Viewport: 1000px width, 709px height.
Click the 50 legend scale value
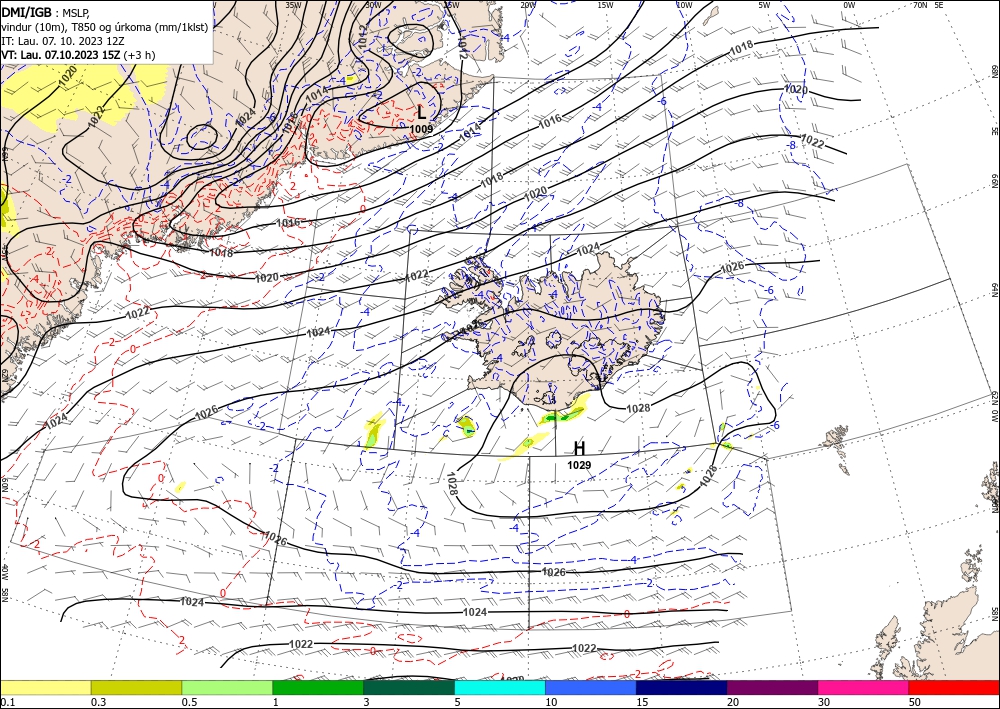coord(915,702)
